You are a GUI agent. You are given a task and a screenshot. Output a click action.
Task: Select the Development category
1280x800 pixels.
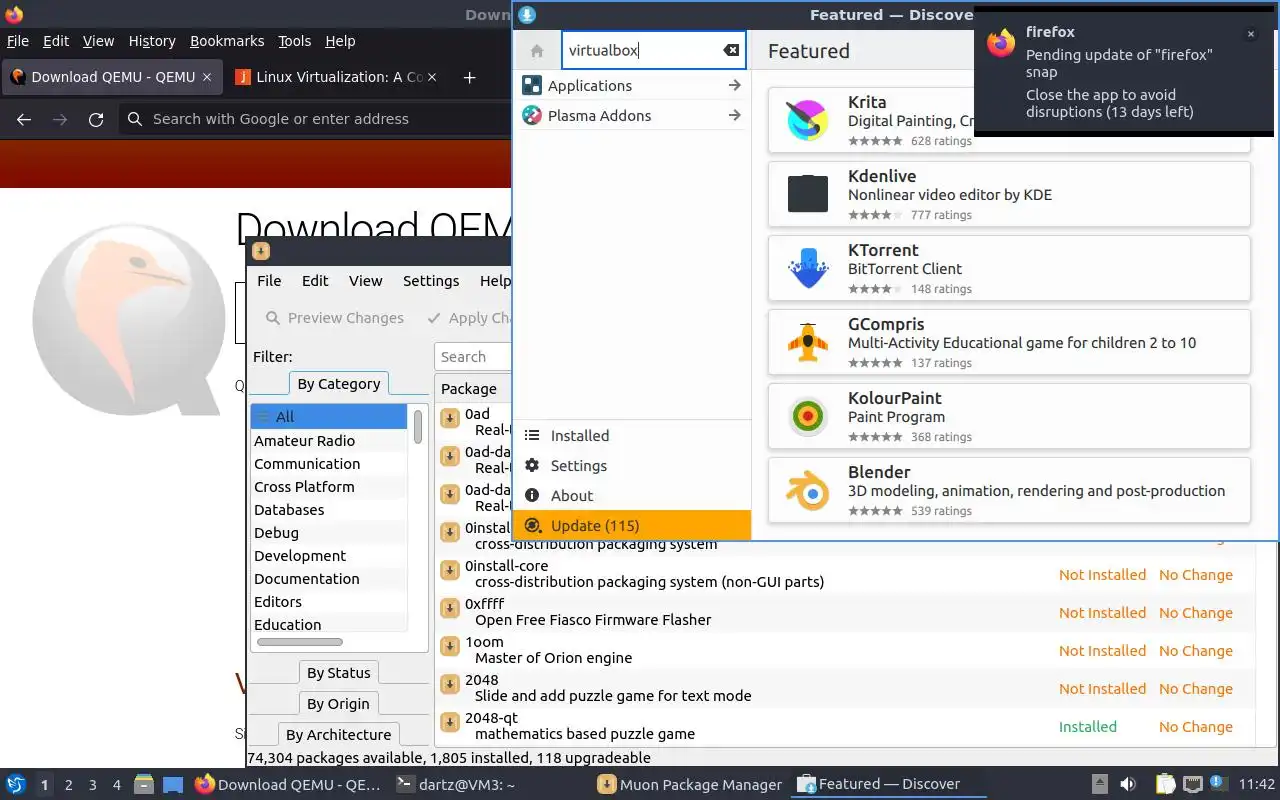coord(329,556)
